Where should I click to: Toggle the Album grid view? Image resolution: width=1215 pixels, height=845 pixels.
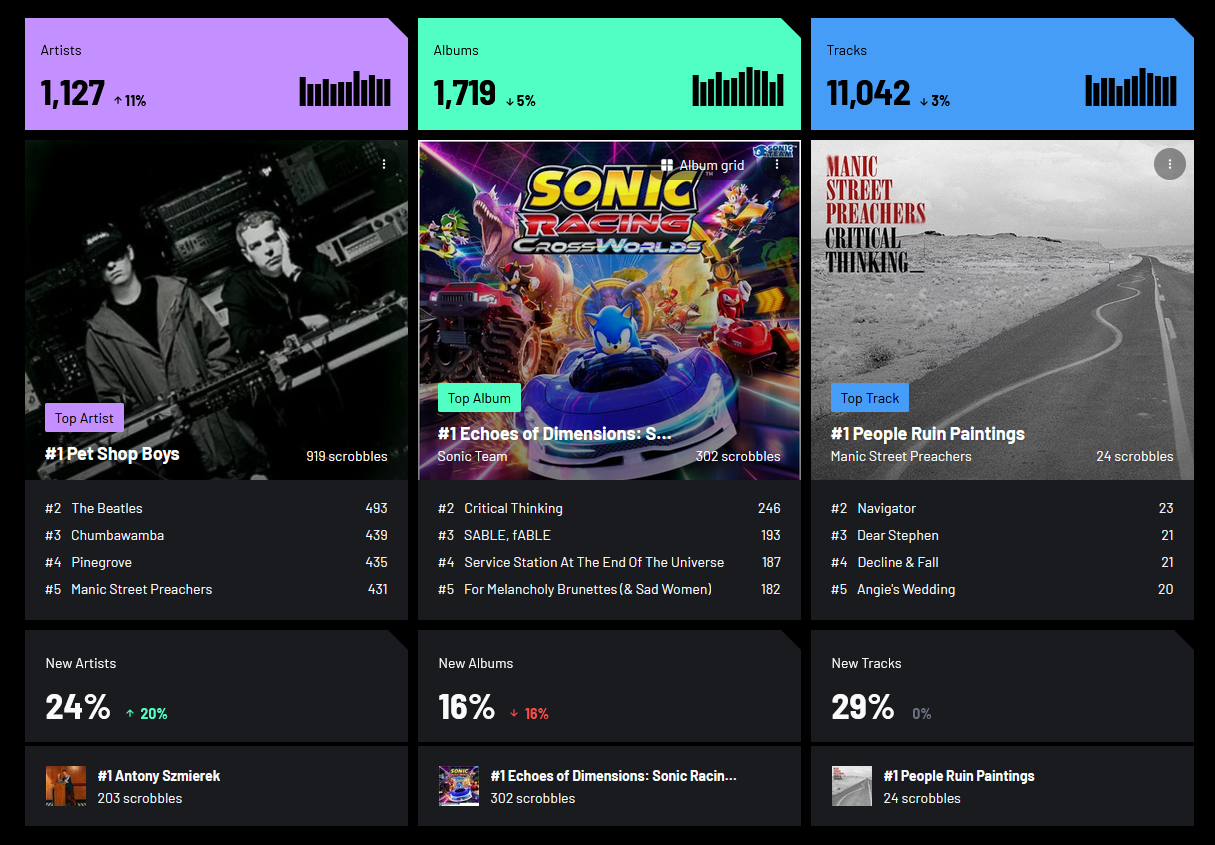[x=700, y=164]
